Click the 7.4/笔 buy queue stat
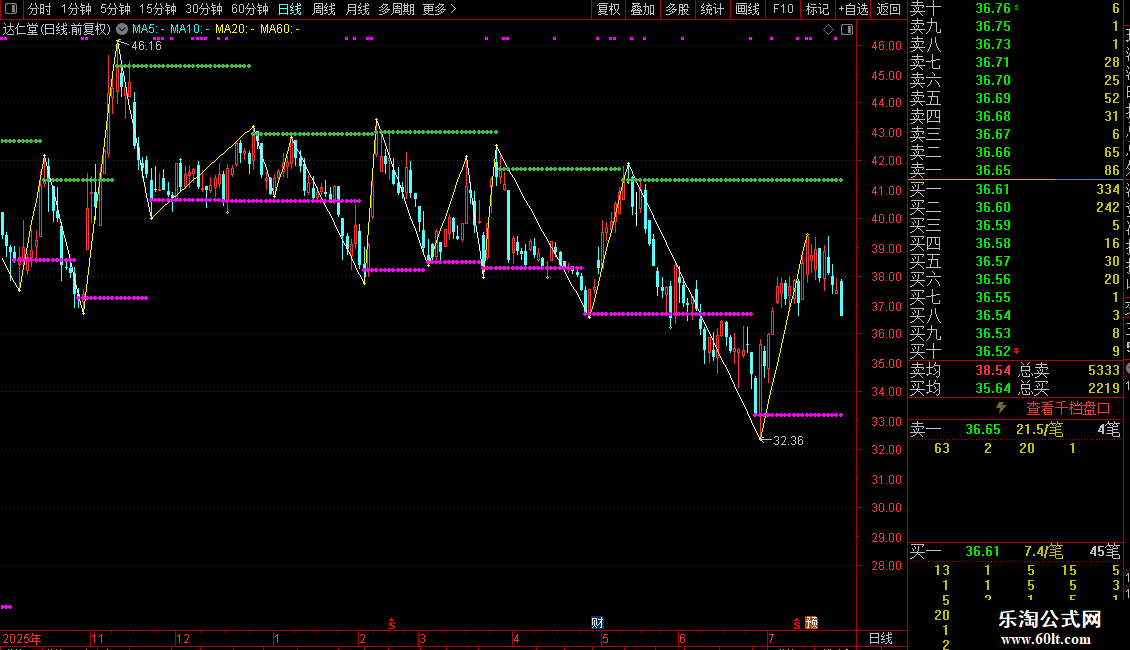 point(1044,551)
